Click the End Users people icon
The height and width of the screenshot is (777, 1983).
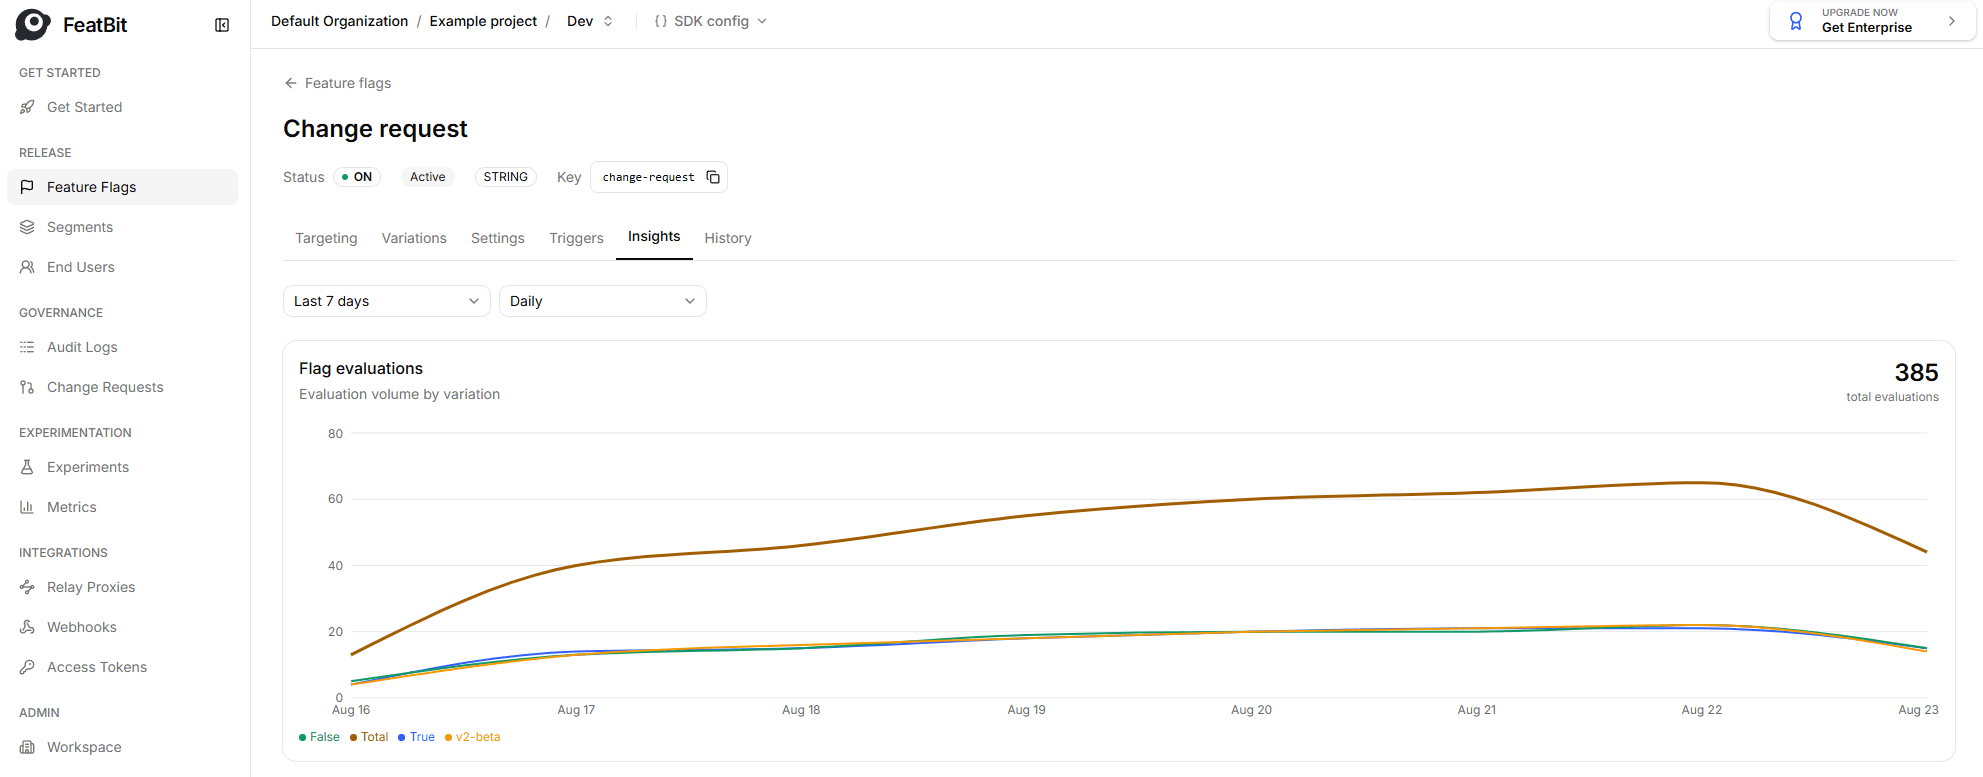coord(27,267)
